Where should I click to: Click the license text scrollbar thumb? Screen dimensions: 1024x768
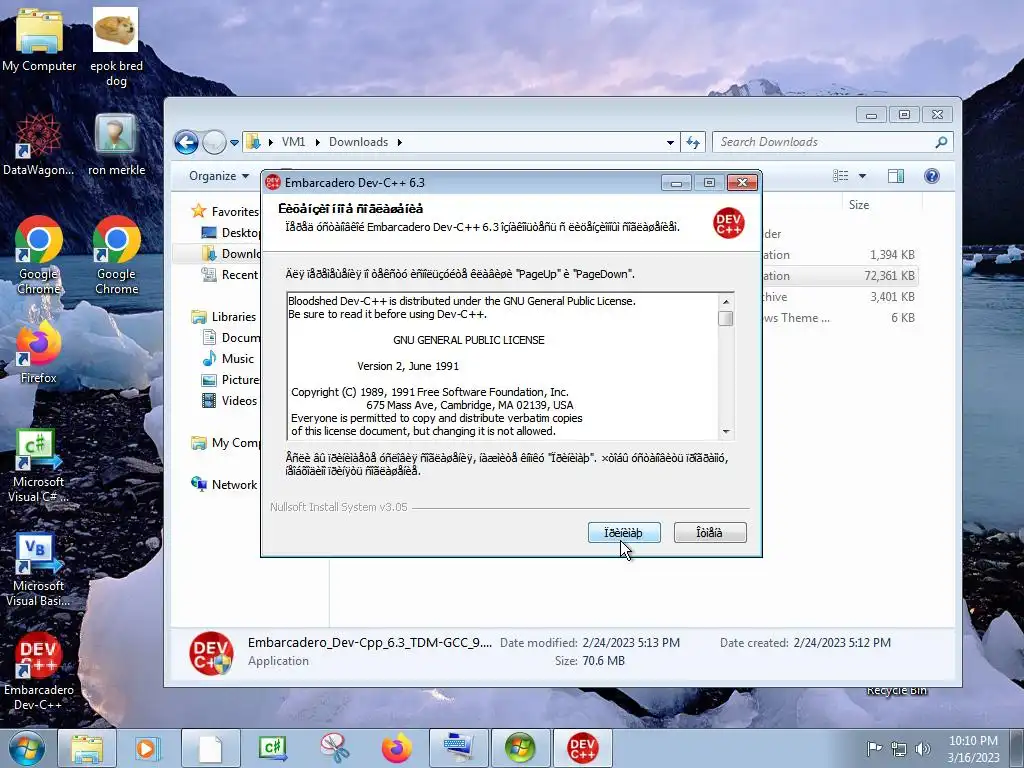(x=726, y=318)
